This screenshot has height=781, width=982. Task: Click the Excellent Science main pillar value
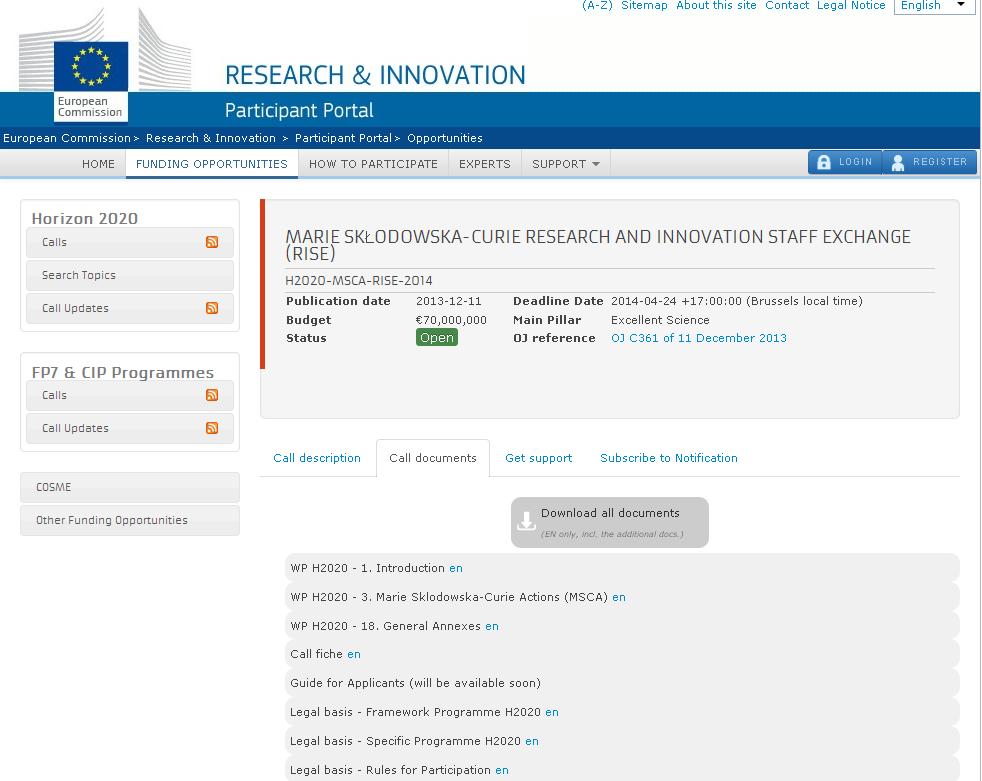(660, 320)
